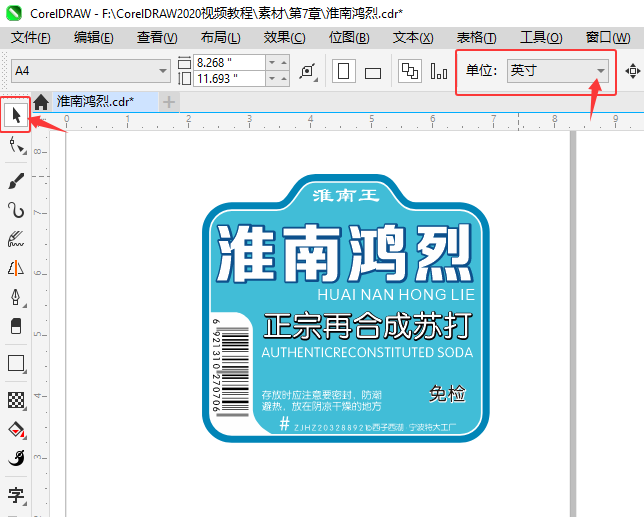Click the barcode on the label
The width and height of the screenshot is (644, 517).
[231, 366]
